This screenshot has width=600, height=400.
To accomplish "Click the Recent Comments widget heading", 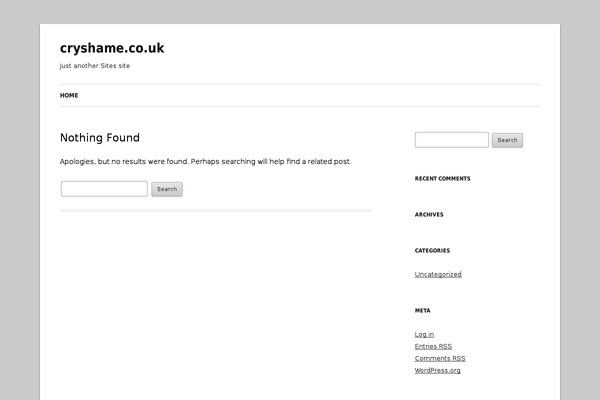I will click(442, 179).
